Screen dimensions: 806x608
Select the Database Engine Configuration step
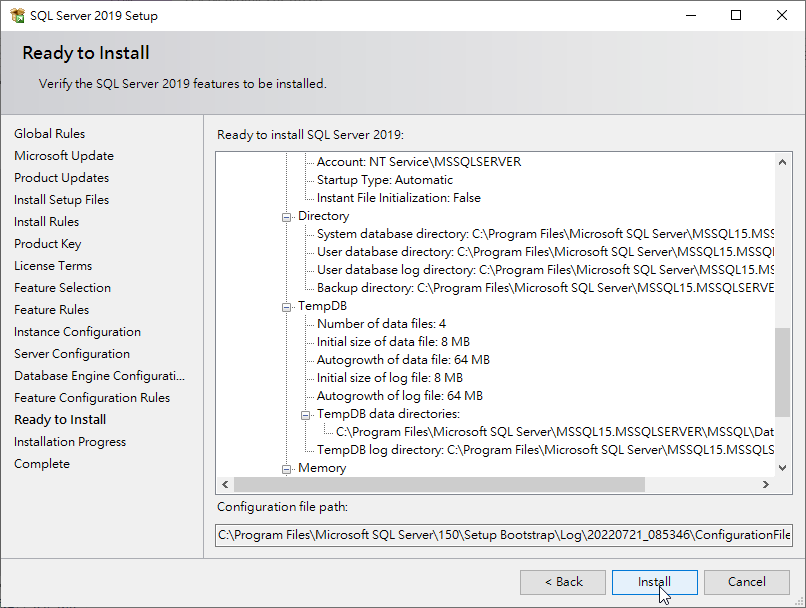[99, 376]
